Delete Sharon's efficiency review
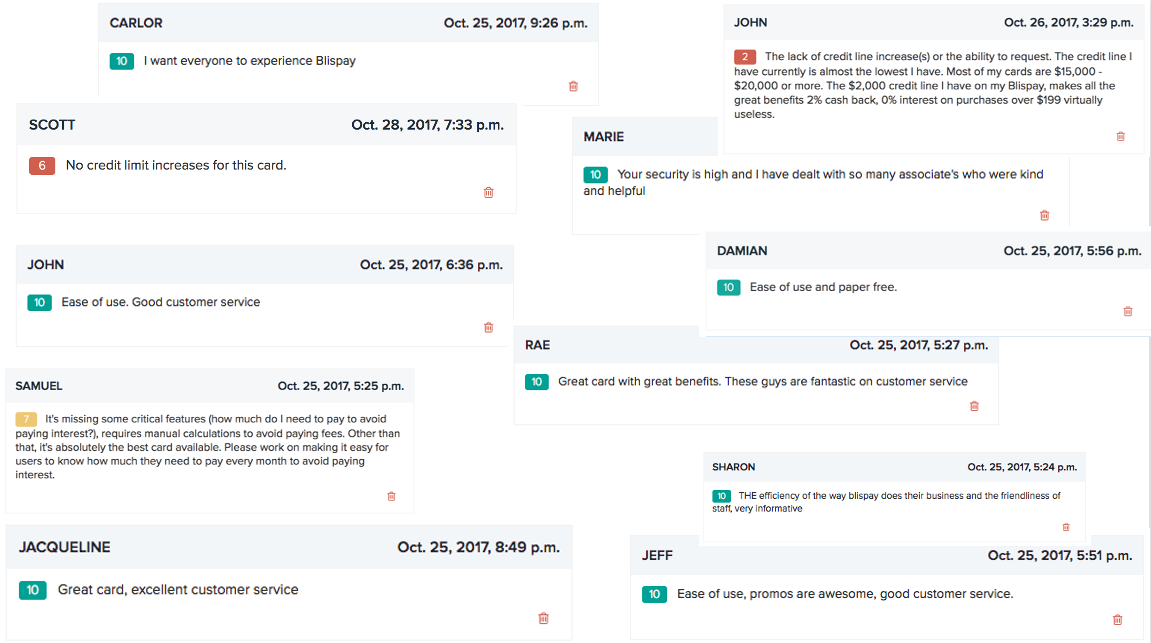Image resolution: width=1151 pixels, height=643 pixels. [1065, 527]
